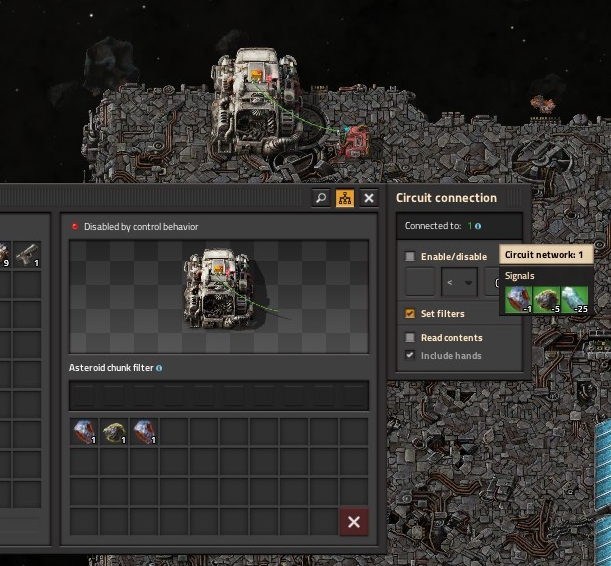
Task: Click the red combinator entity on platform
Action: coord(354,141)
